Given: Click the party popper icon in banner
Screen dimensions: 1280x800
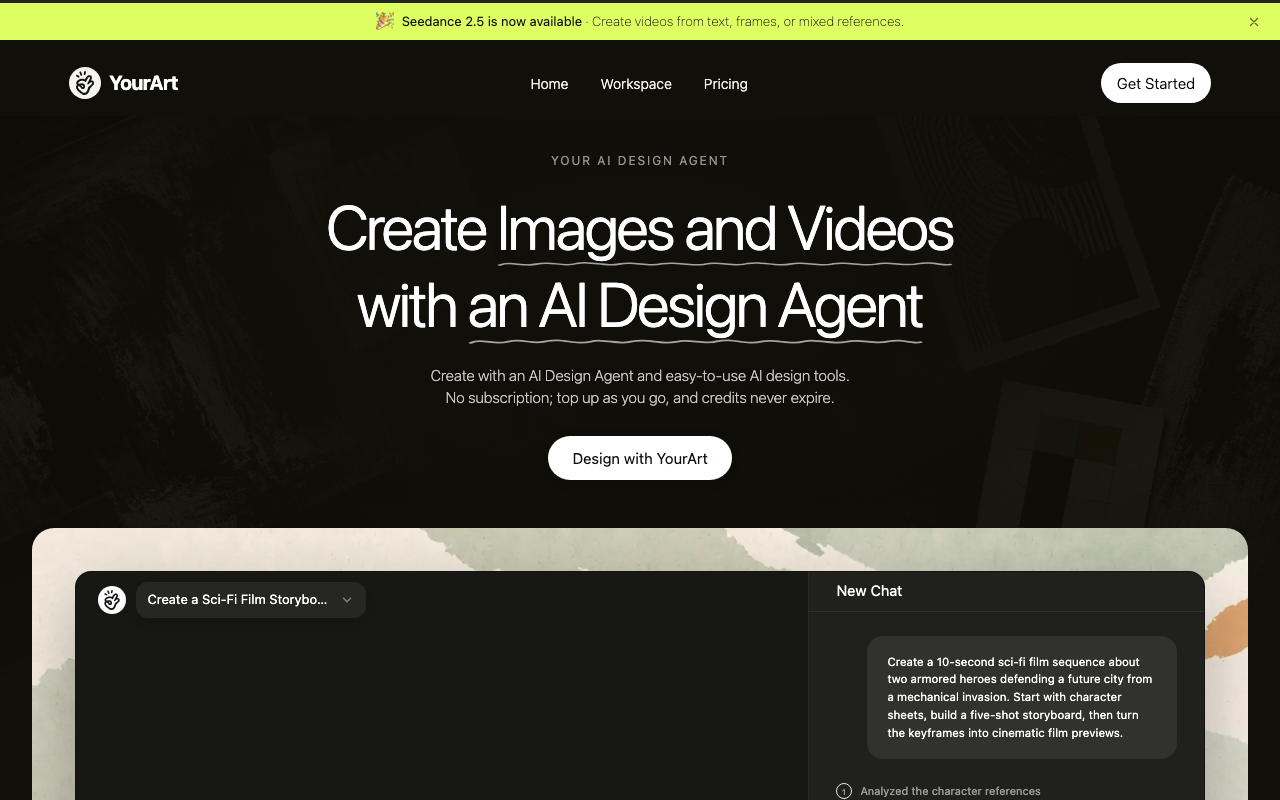Looking at the screenshot, I should [385, 21].
